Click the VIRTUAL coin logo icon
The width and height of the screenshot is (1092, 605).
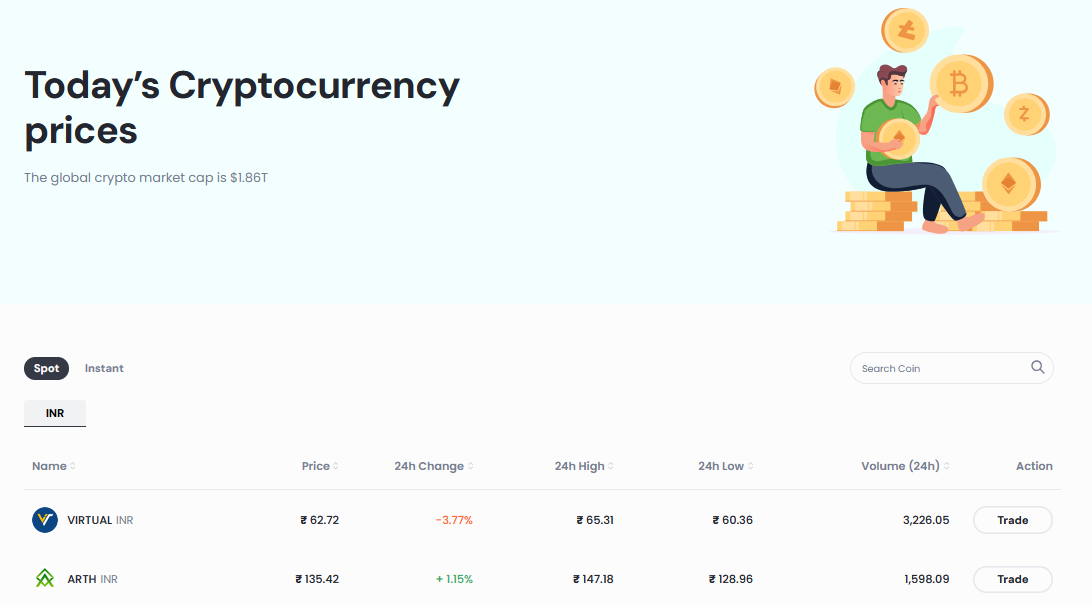tap(45, 520)
